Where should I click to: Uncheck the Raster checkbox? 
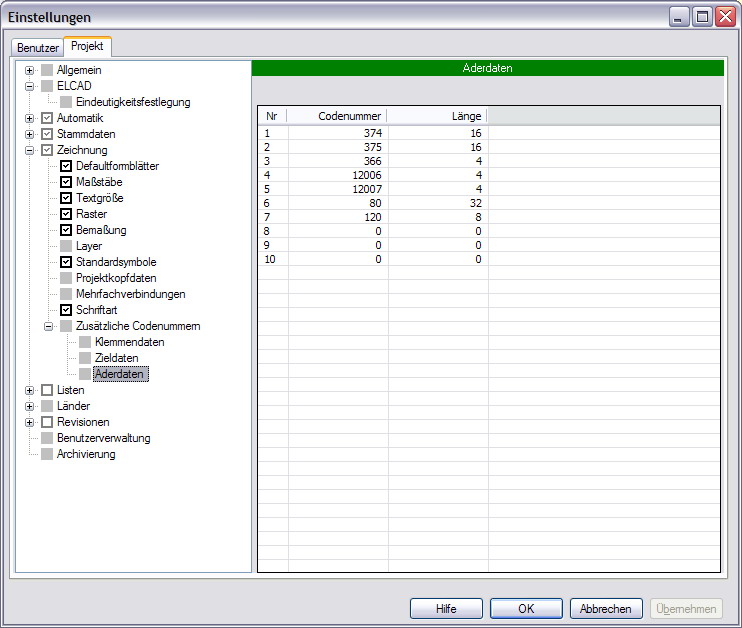coord(66,214)
